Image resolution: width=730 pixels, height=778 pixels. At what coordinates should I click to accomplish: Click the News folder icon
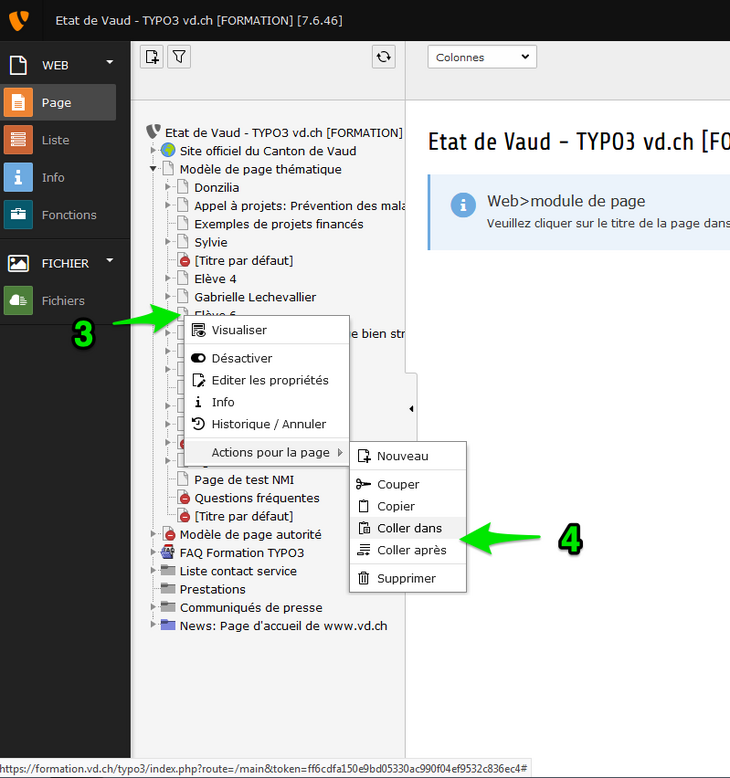point(168,625)
